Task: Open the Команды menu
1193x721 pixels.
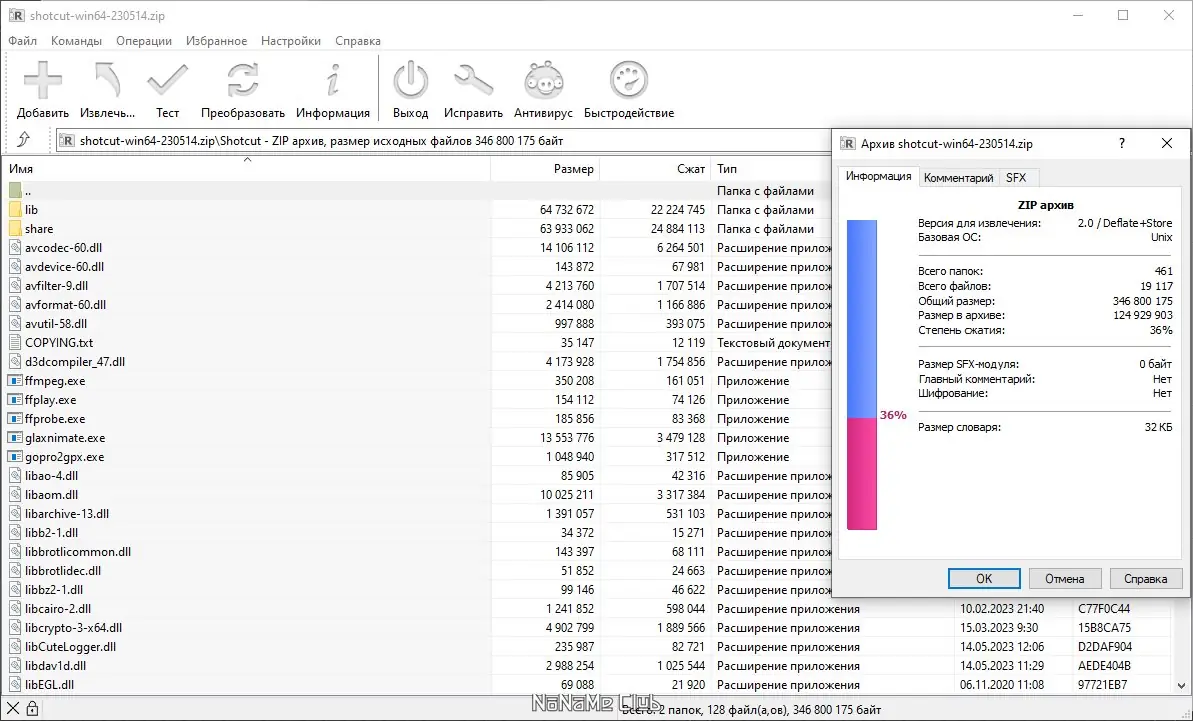Action: click(76, 41)
